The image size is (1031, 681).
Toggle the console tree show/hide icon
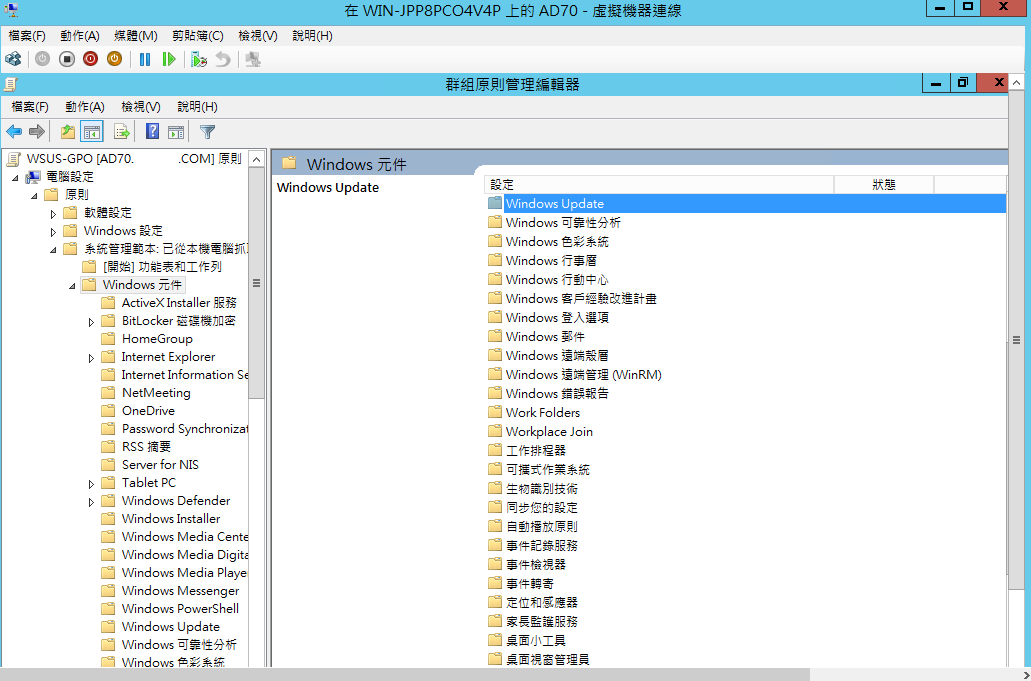(92, 131)
